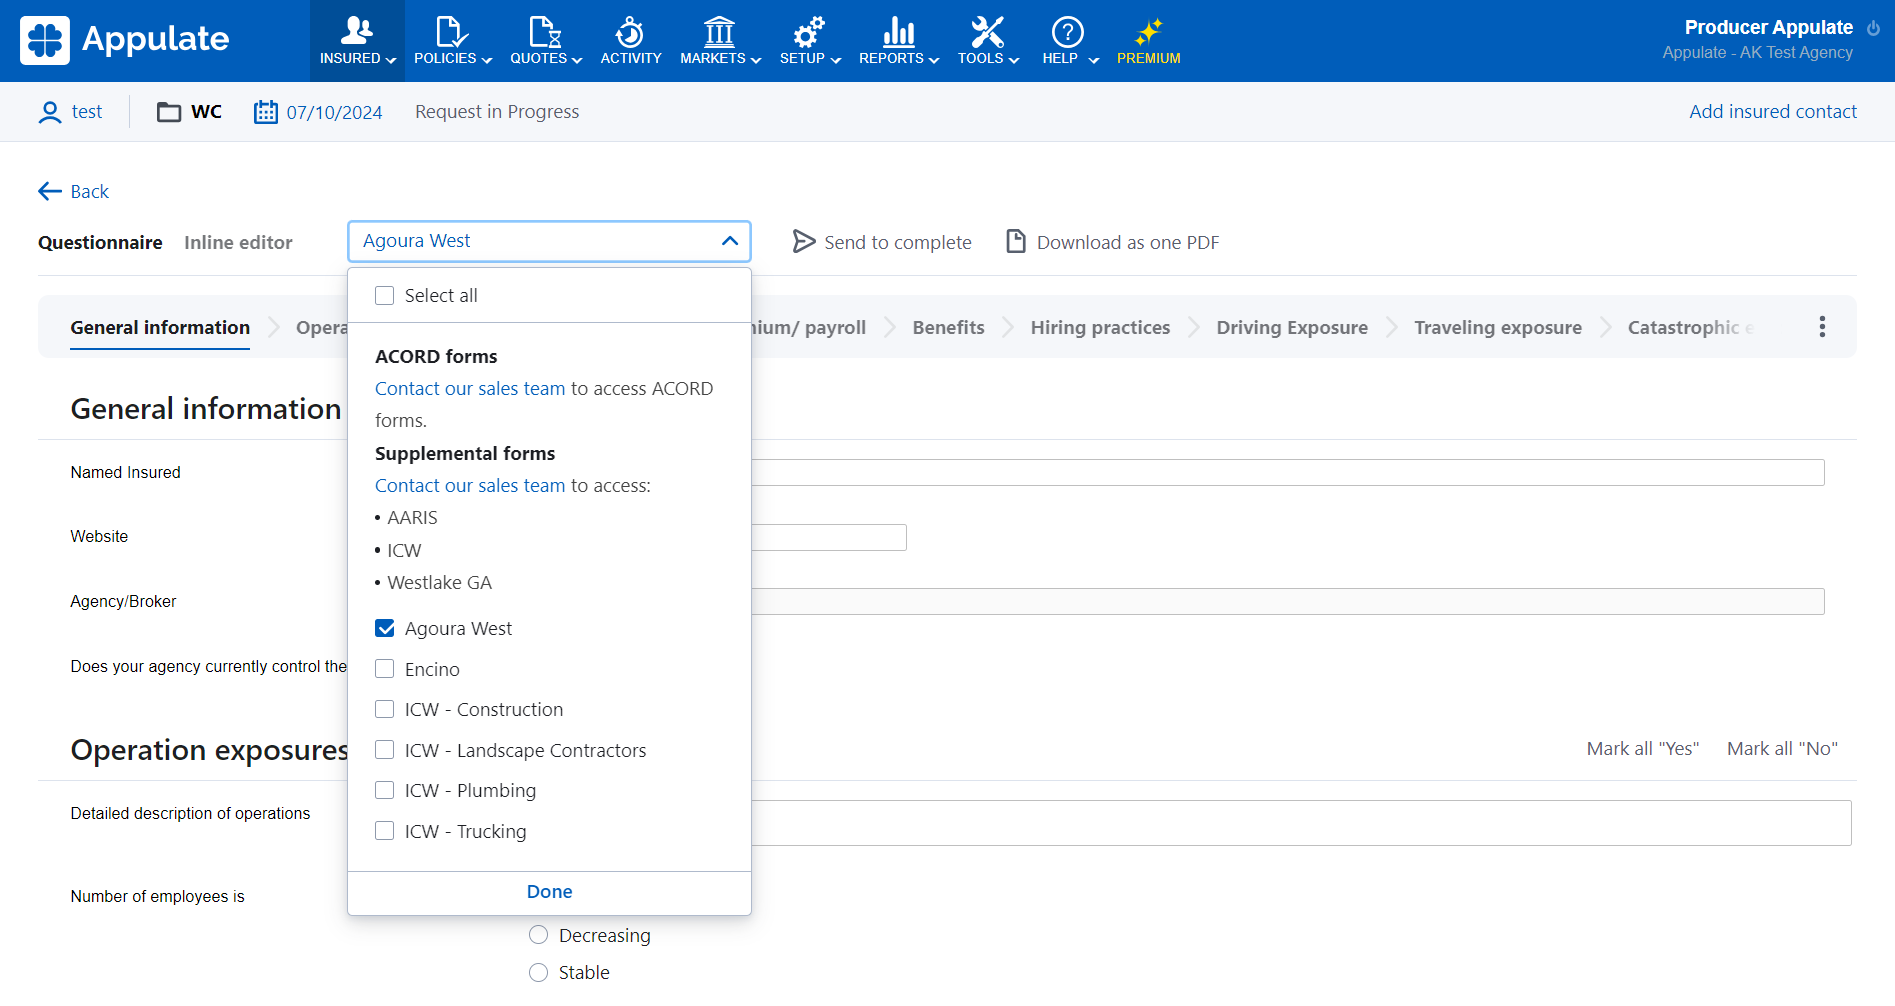Click Contact our sales team under ACORD forms
The height and width of the screenshot is (1006, 1895).
tap(470, 388)
